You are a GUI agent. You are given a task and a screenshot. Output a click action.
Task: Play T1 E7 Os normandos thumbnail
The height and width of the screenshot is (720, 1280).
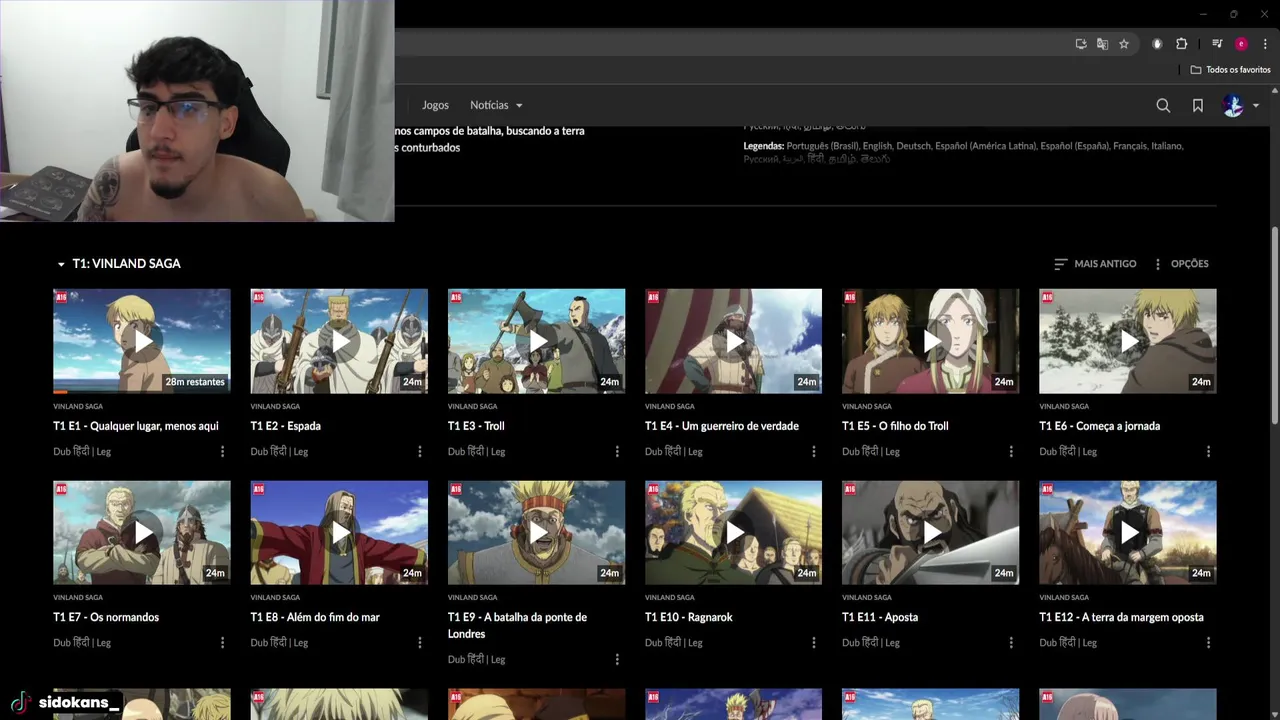point(142,533)
